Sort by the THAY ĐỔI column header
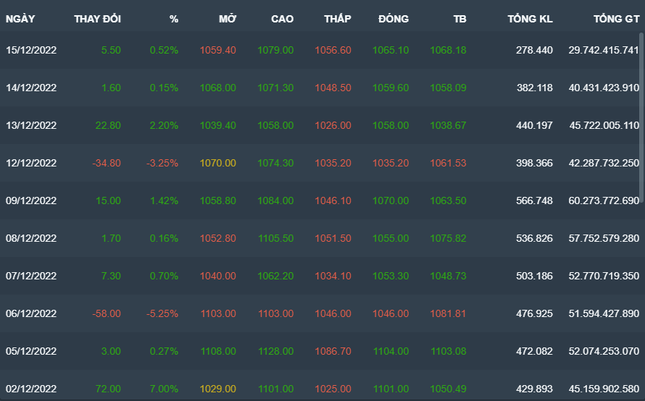This screenshot has height=401, width=645. tap(97, 19)
